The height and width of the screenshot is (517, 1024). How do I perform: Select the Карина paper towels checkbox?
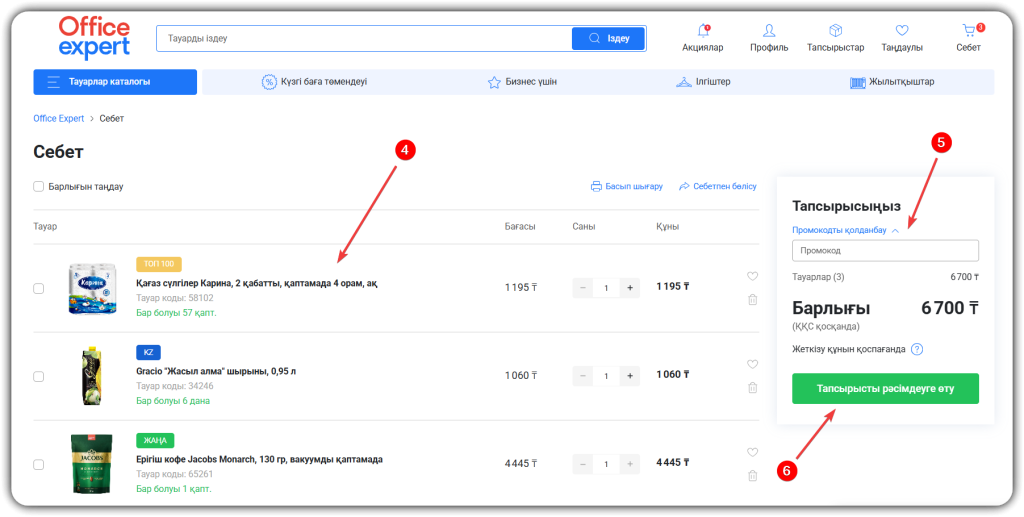point(39,289)
